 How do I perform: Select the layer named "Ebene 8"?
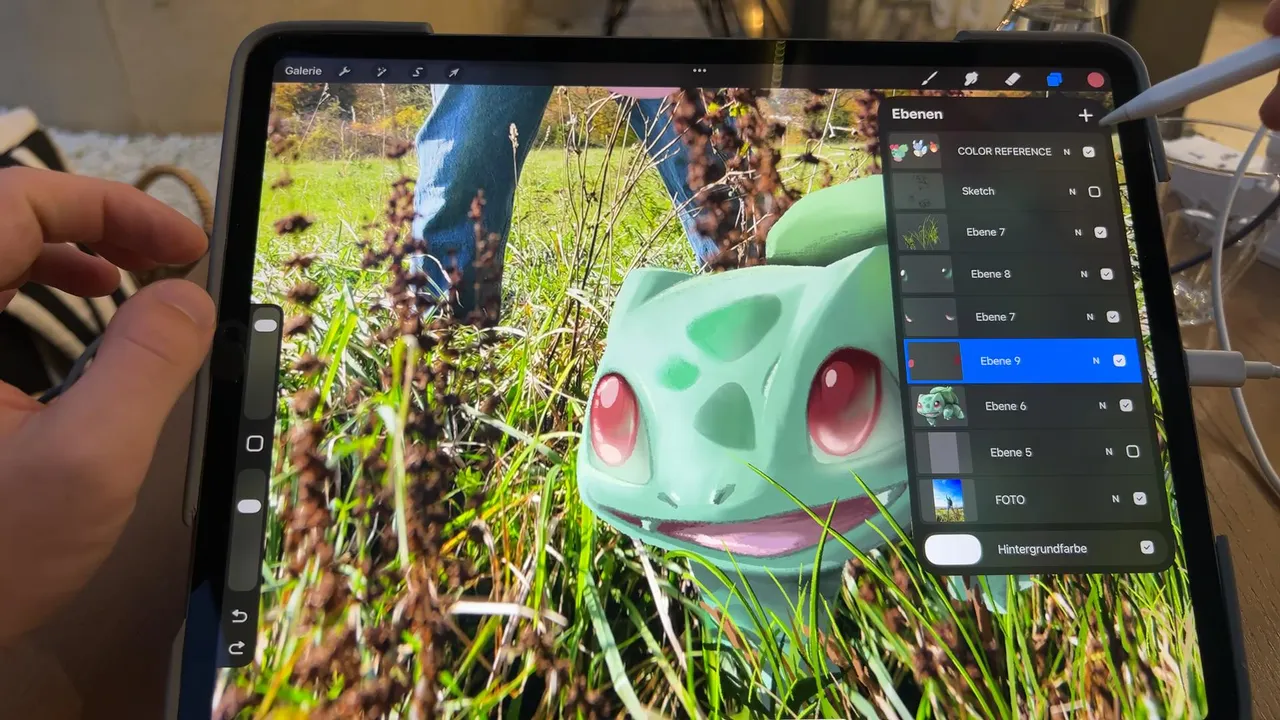point(991,274)
